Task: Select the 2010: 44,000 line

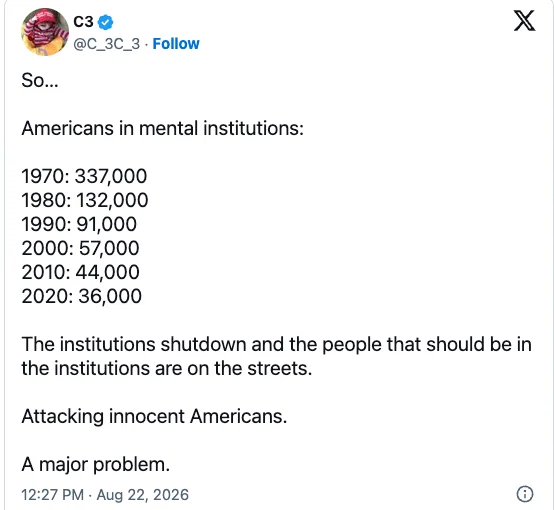Action: tap(80, 272)
